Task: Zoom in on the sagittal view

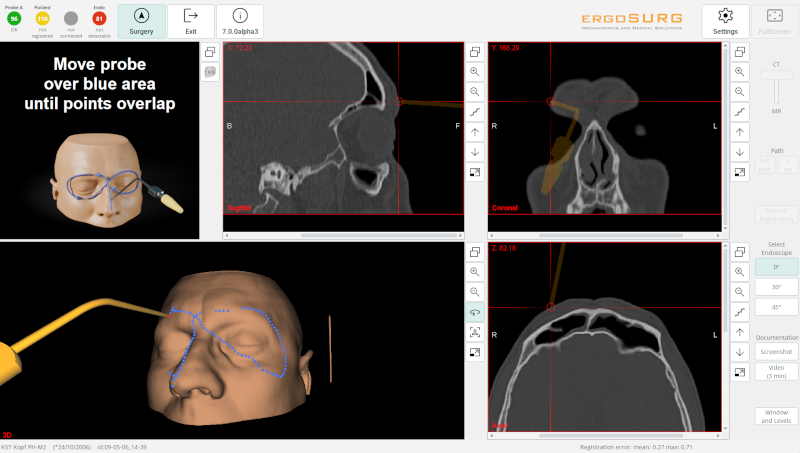Action: [x=475, y=72]
